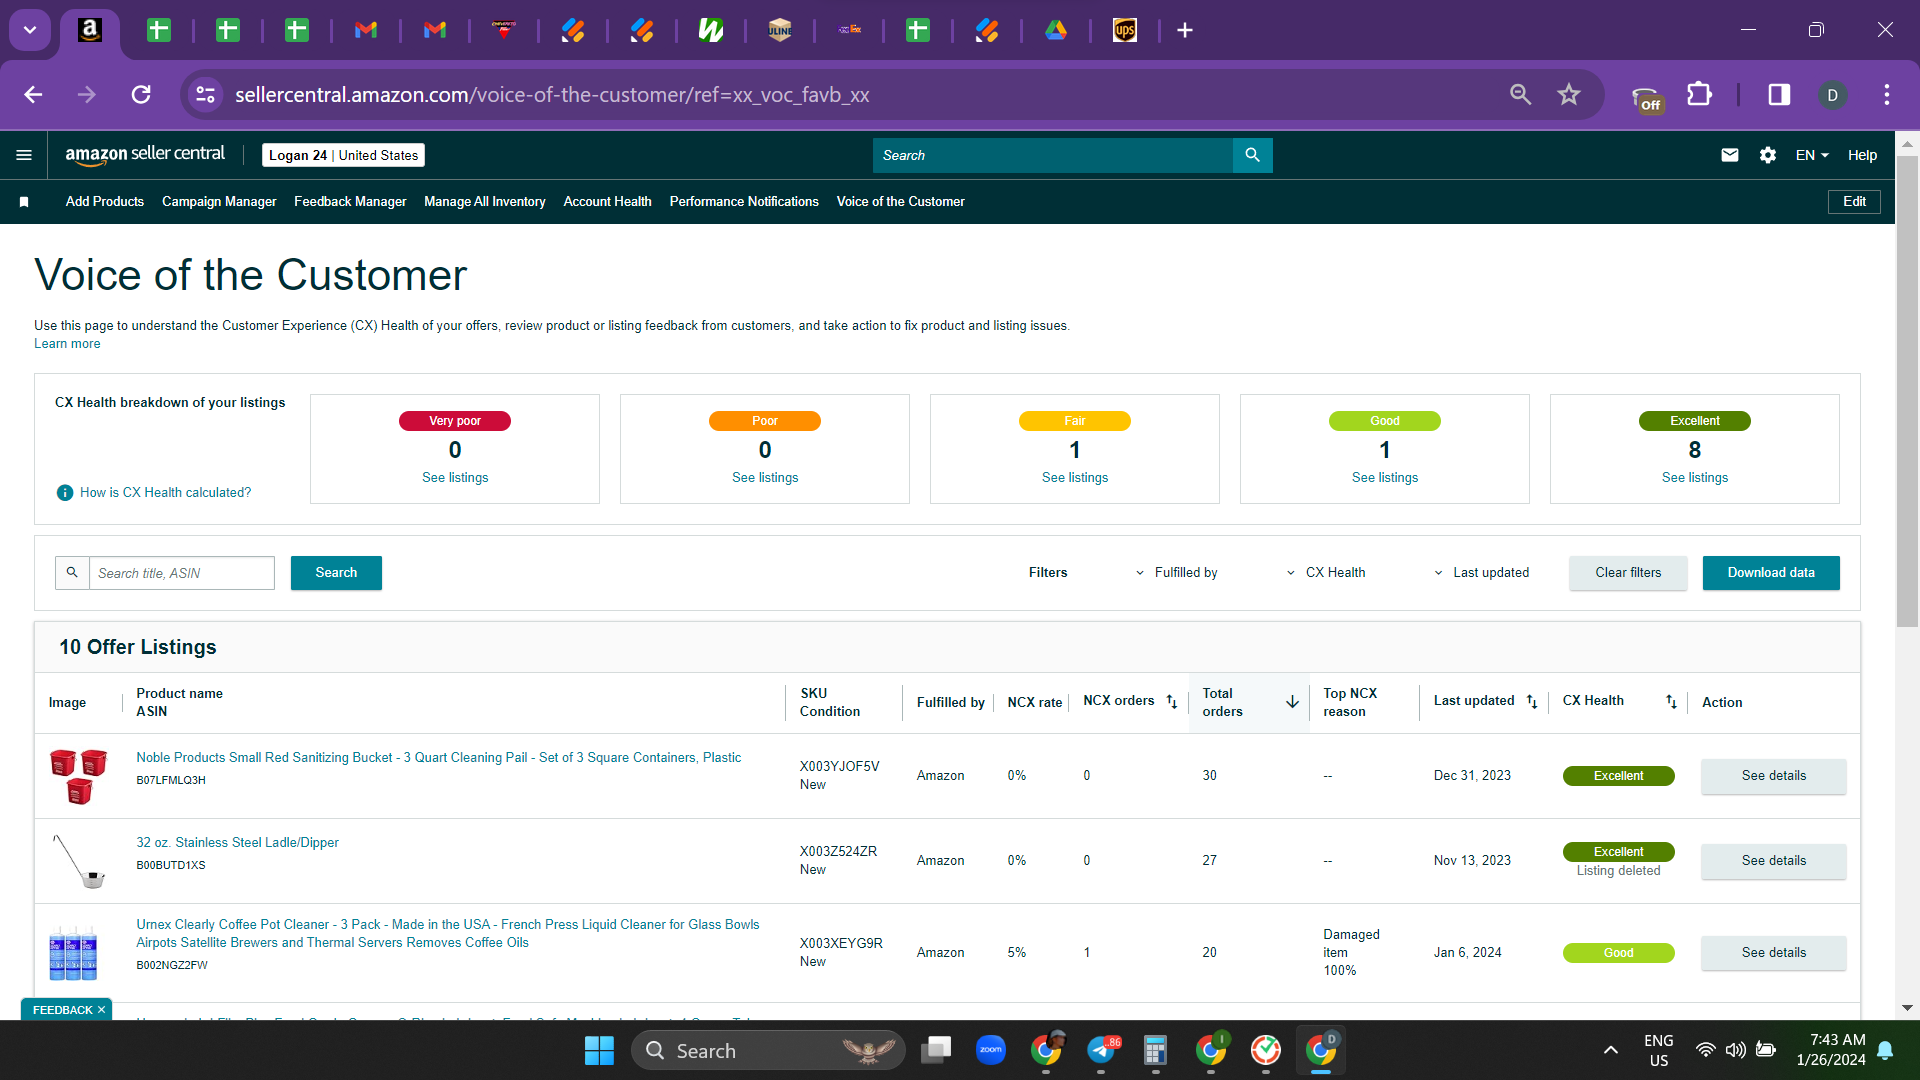Reload the page with browser refresh icon
Image resolution: width=1920 pixels, height=1080 pixels.
click(141, 95)
